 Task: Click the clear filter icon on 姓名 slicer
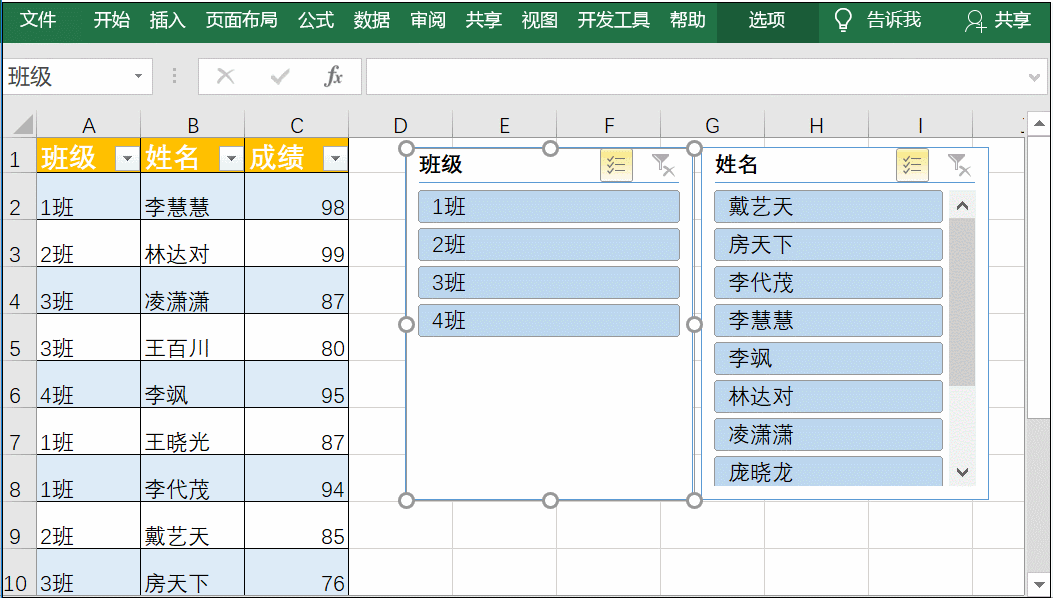pyautogui.click(x=958, y=165)
